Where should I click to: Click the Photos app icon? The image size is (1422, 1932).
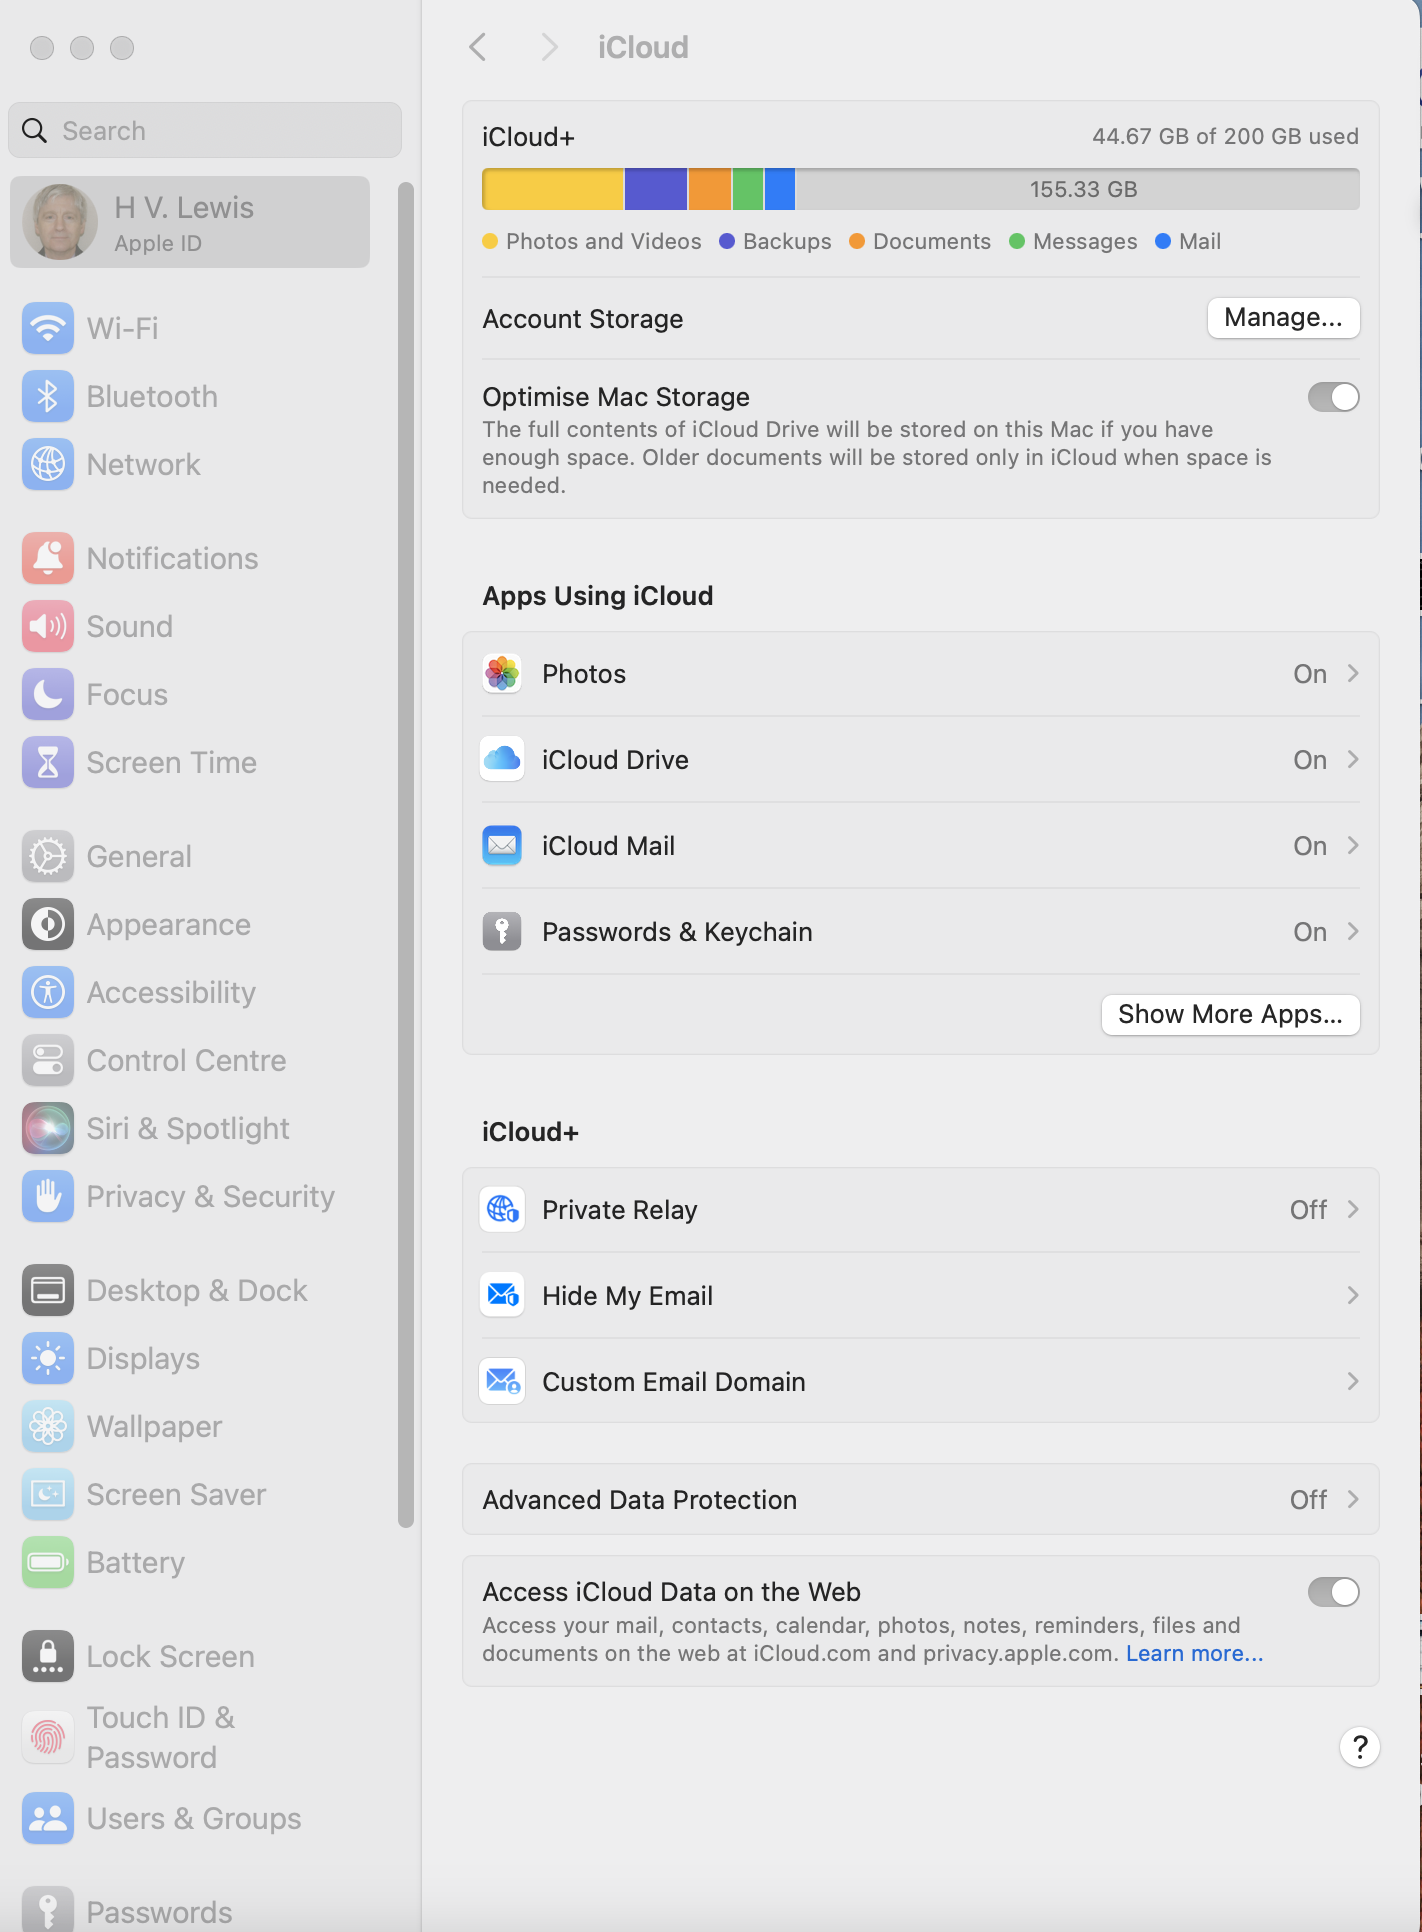tap(502, 674)
